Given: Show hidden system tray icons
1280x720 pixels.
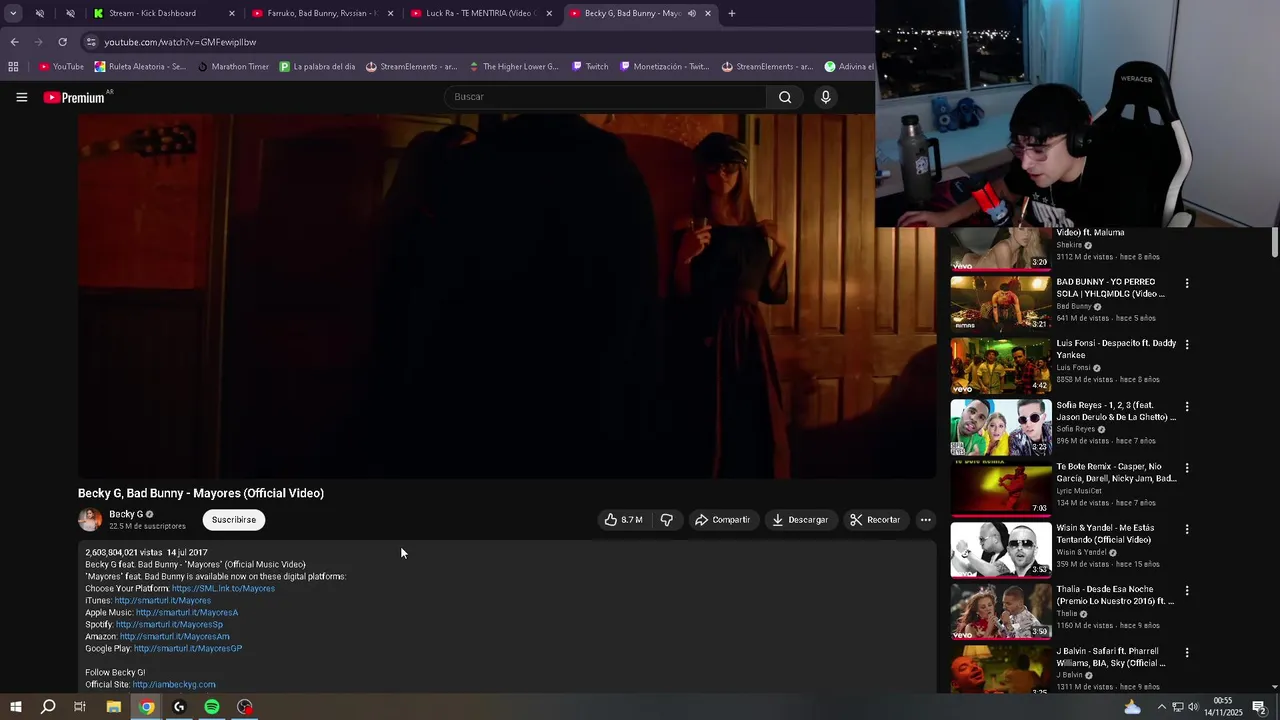Looking at the screenshot, I should pos(1161,707).
